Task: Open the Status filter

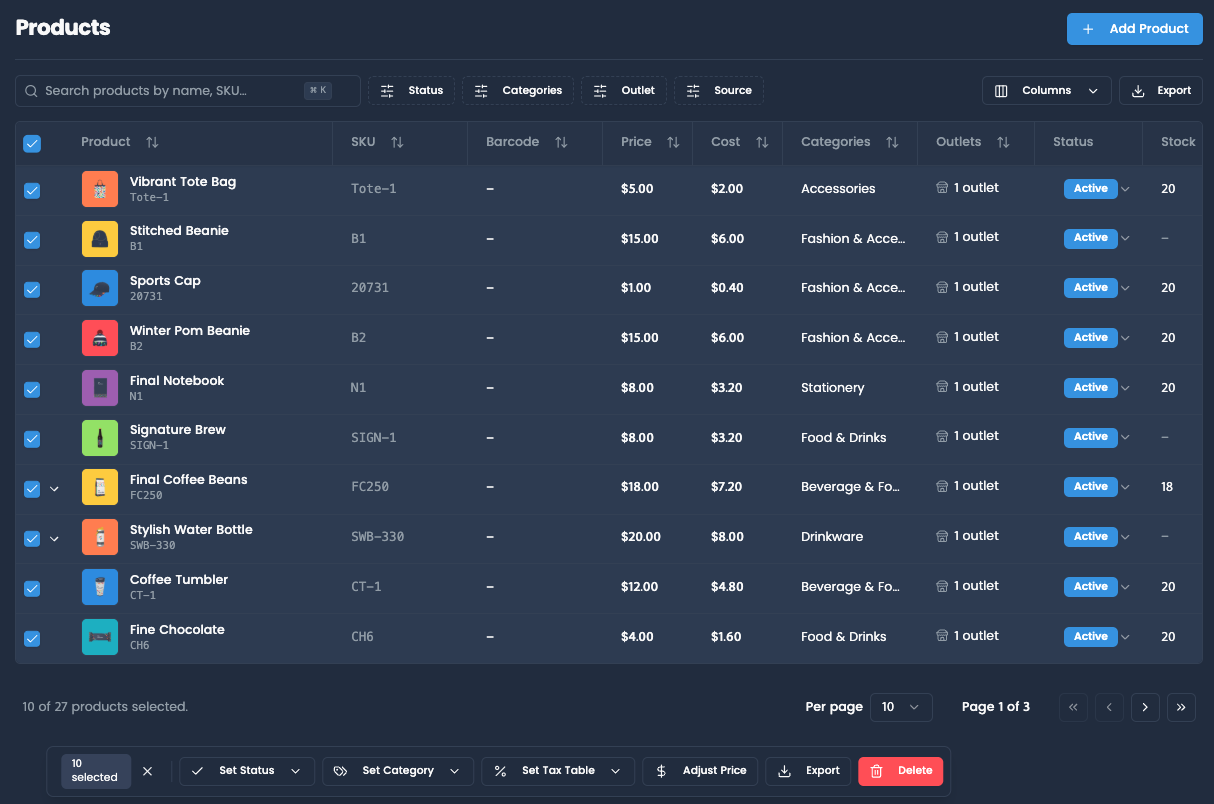Action: pos(412,91)
